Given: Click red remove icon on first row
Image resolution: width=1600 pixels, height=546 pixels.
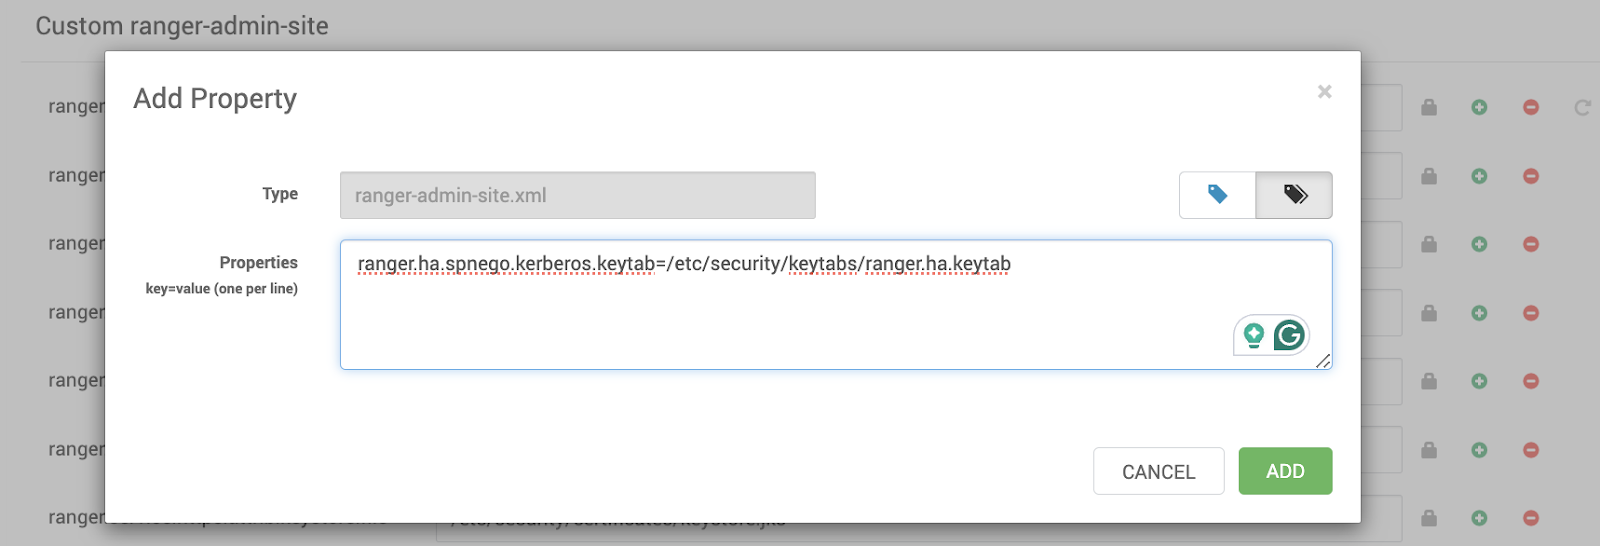Looking at the screenshot, I should [1530, 107].
